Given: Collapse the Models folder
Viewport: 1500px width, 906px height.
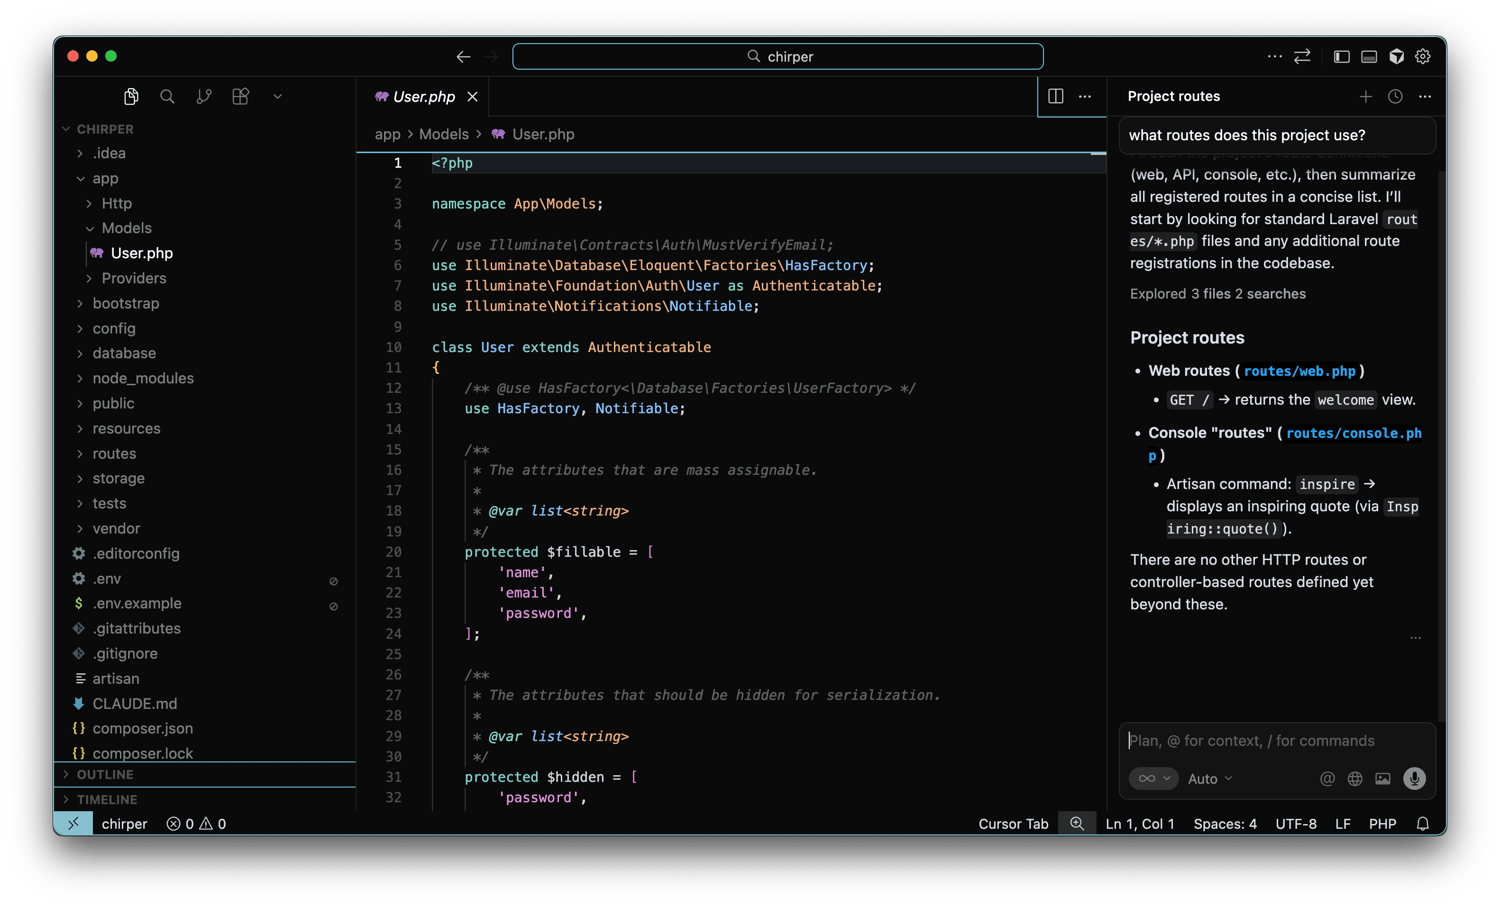Looking at the screenshot, I should pos(205,228).
